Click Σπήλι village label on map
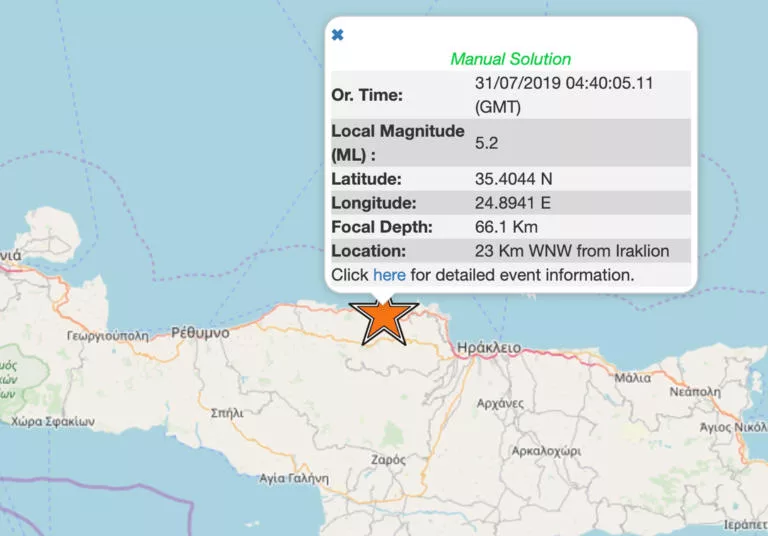Image resolution: width=768 pixels, height=536 pixels. pos(228,411)
